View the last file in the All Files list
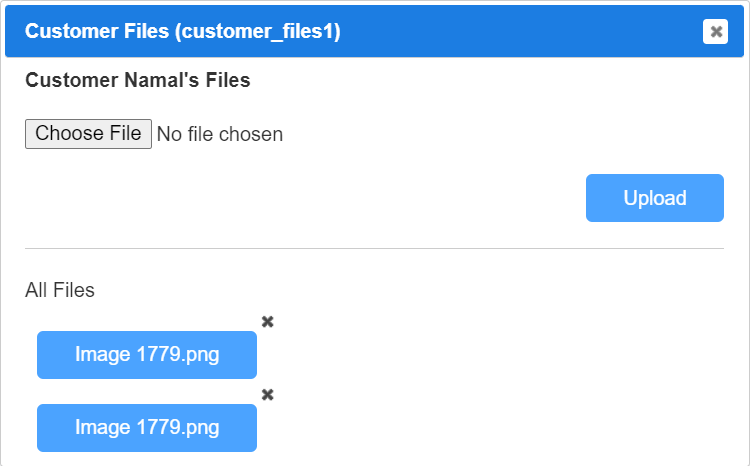750x466 pixels. click(147, 428)
